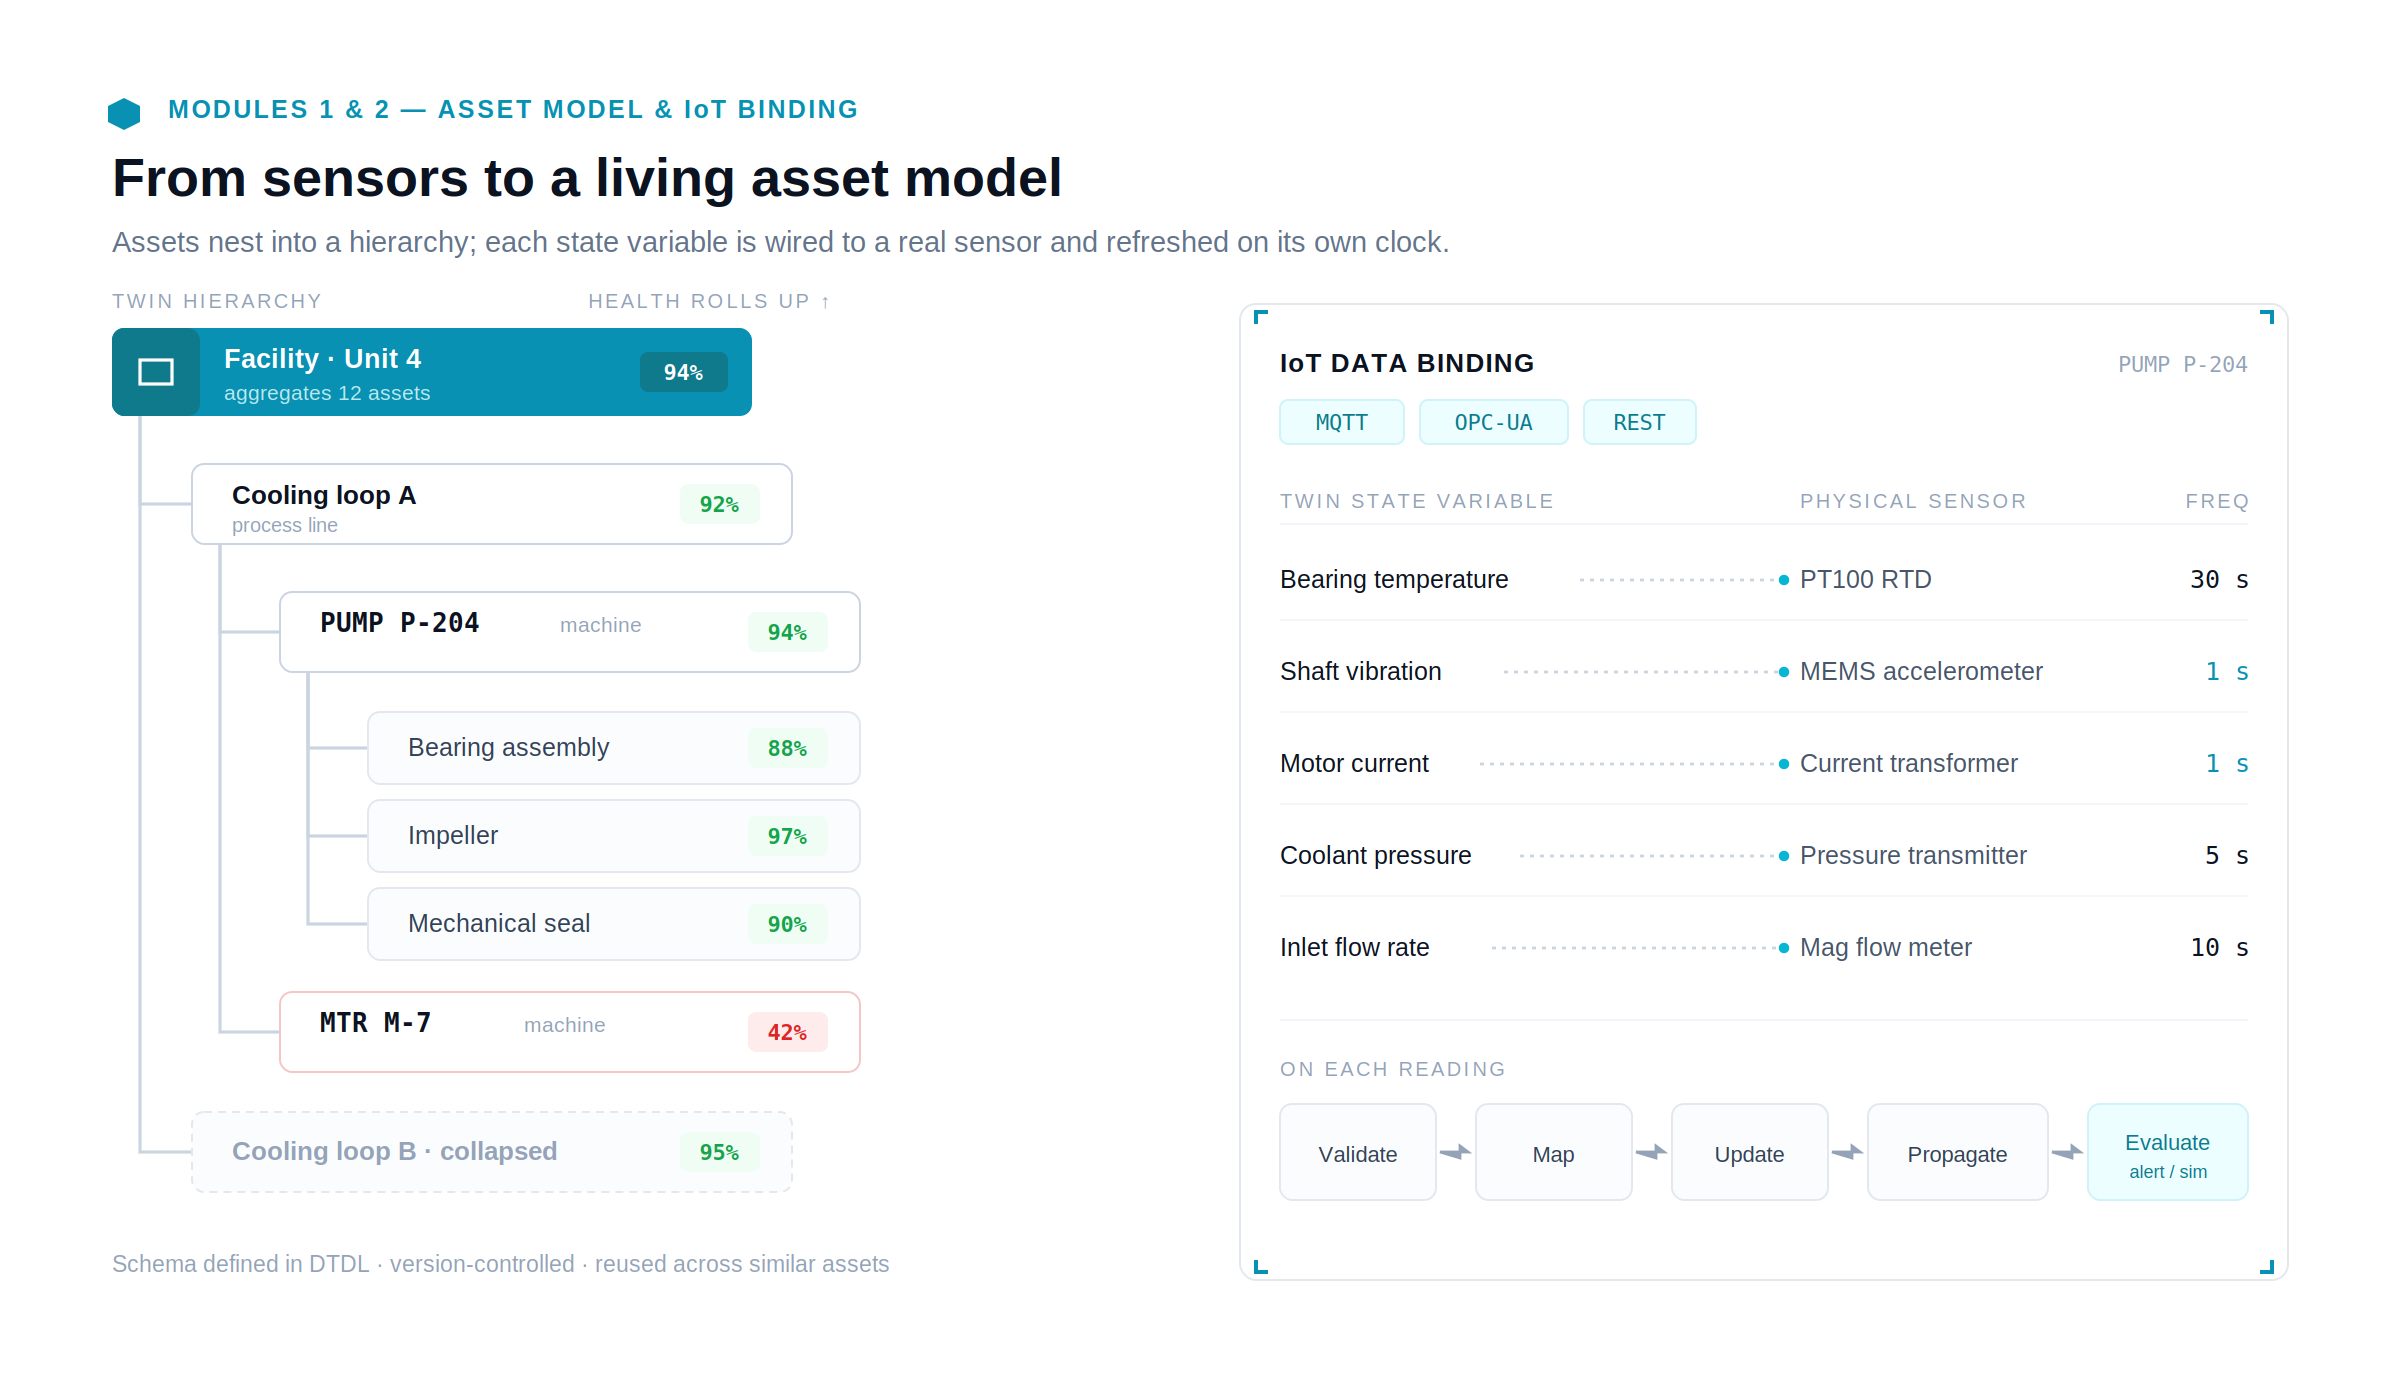Collapse the Cooling loop A node
This screenshot has height=1400, width=2400.
tap(492, 504)
